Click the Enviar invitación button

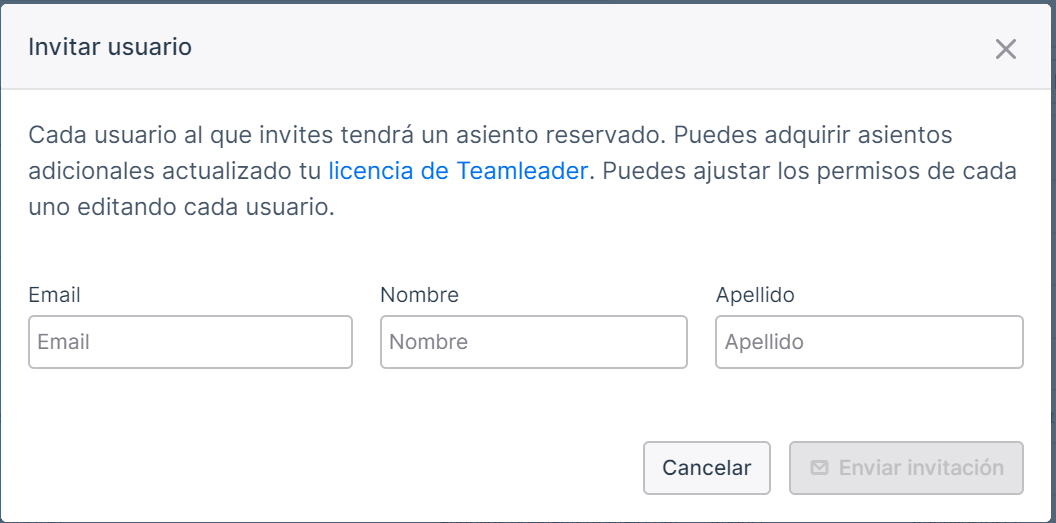click(x=906, y=468)
